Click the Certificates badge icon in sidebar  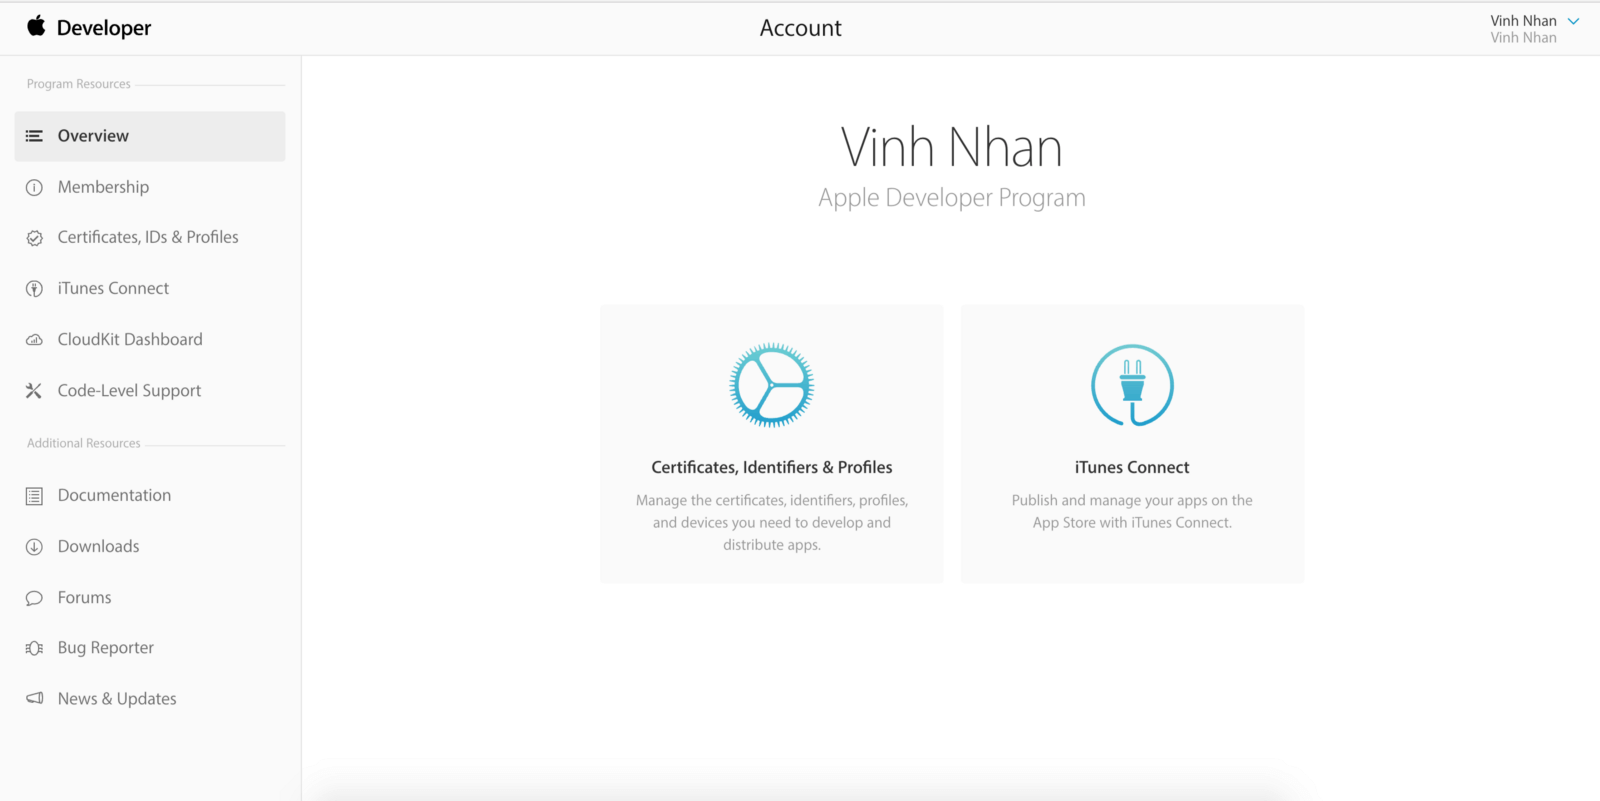[34, 238]
